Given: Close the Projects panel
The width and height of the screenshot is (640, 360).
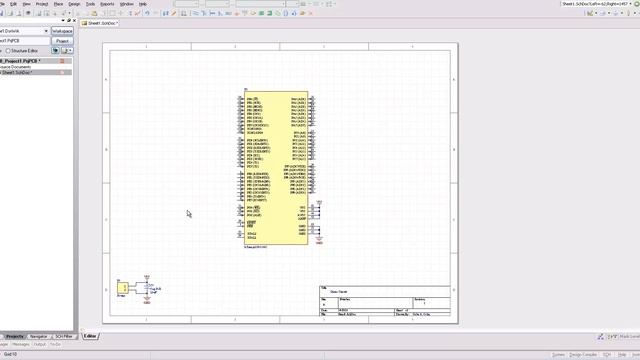Looking at the screenshot, I should tap(74, 20).
